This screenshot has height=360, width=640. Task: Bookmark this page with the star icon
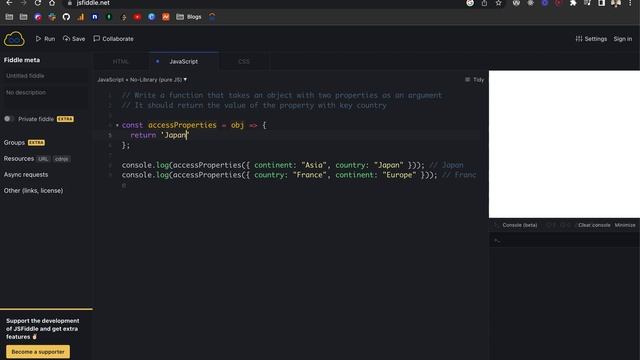(498, 3)
